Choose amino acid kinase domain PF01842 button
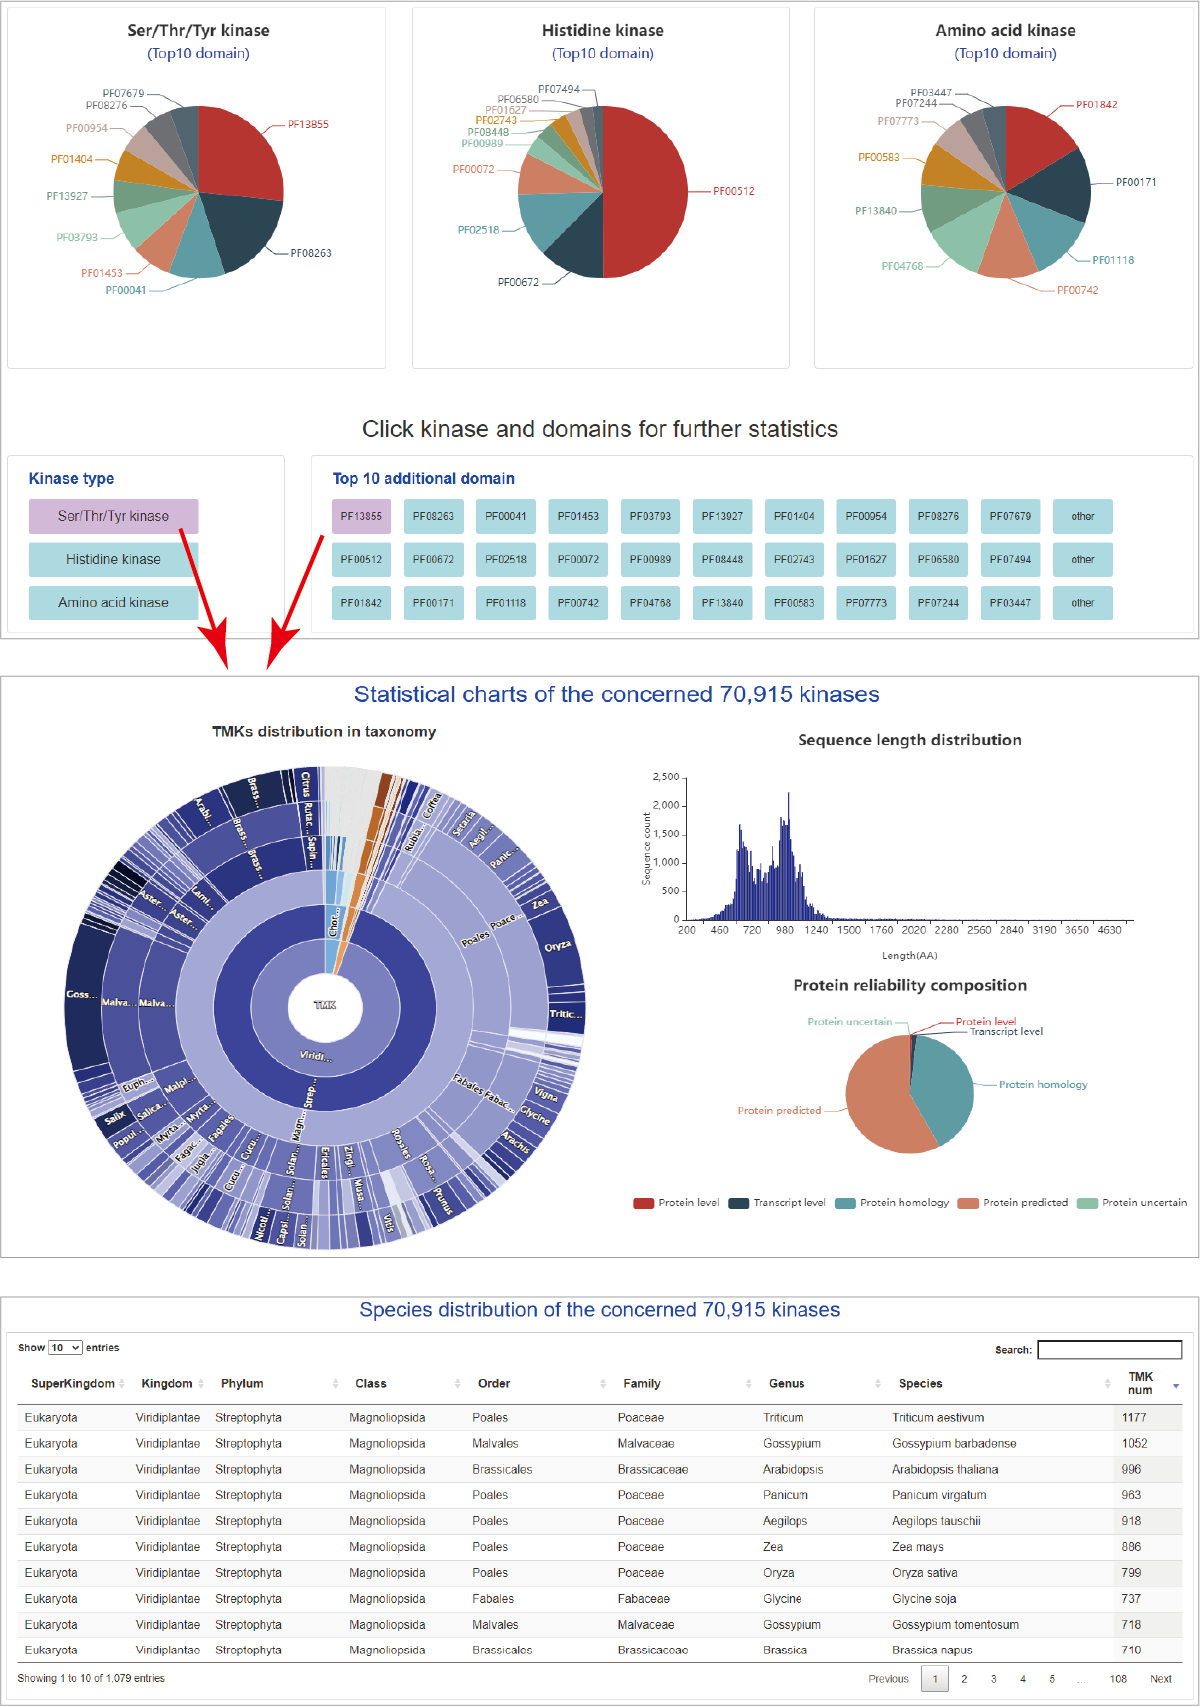 [361, 603]
